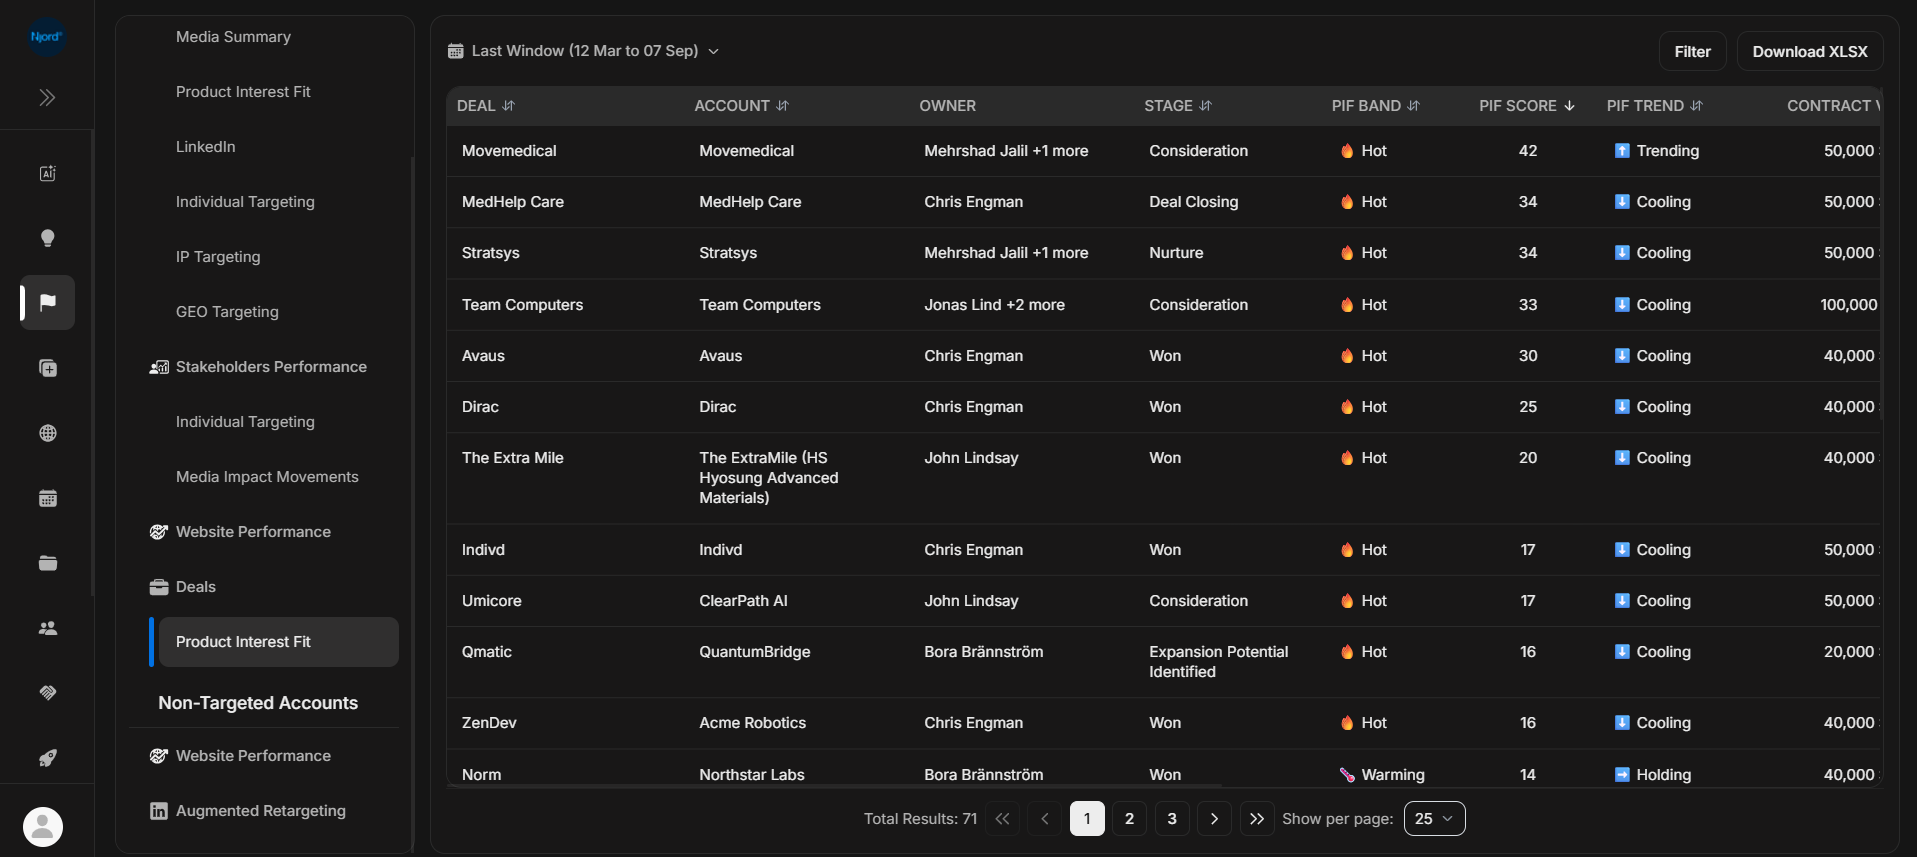The image size is (1917, 857).
Task: Expand the left navigation rail
Action: (x=47, y=97)
